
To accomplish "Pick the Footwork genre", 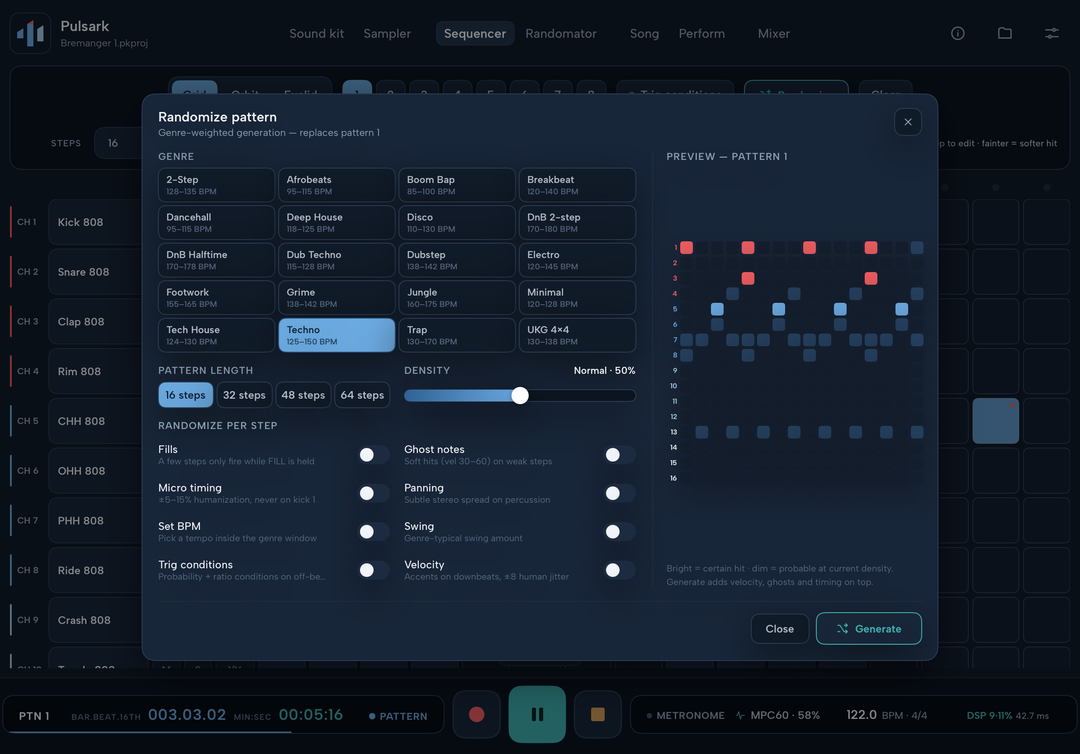I will coord(216,297).
